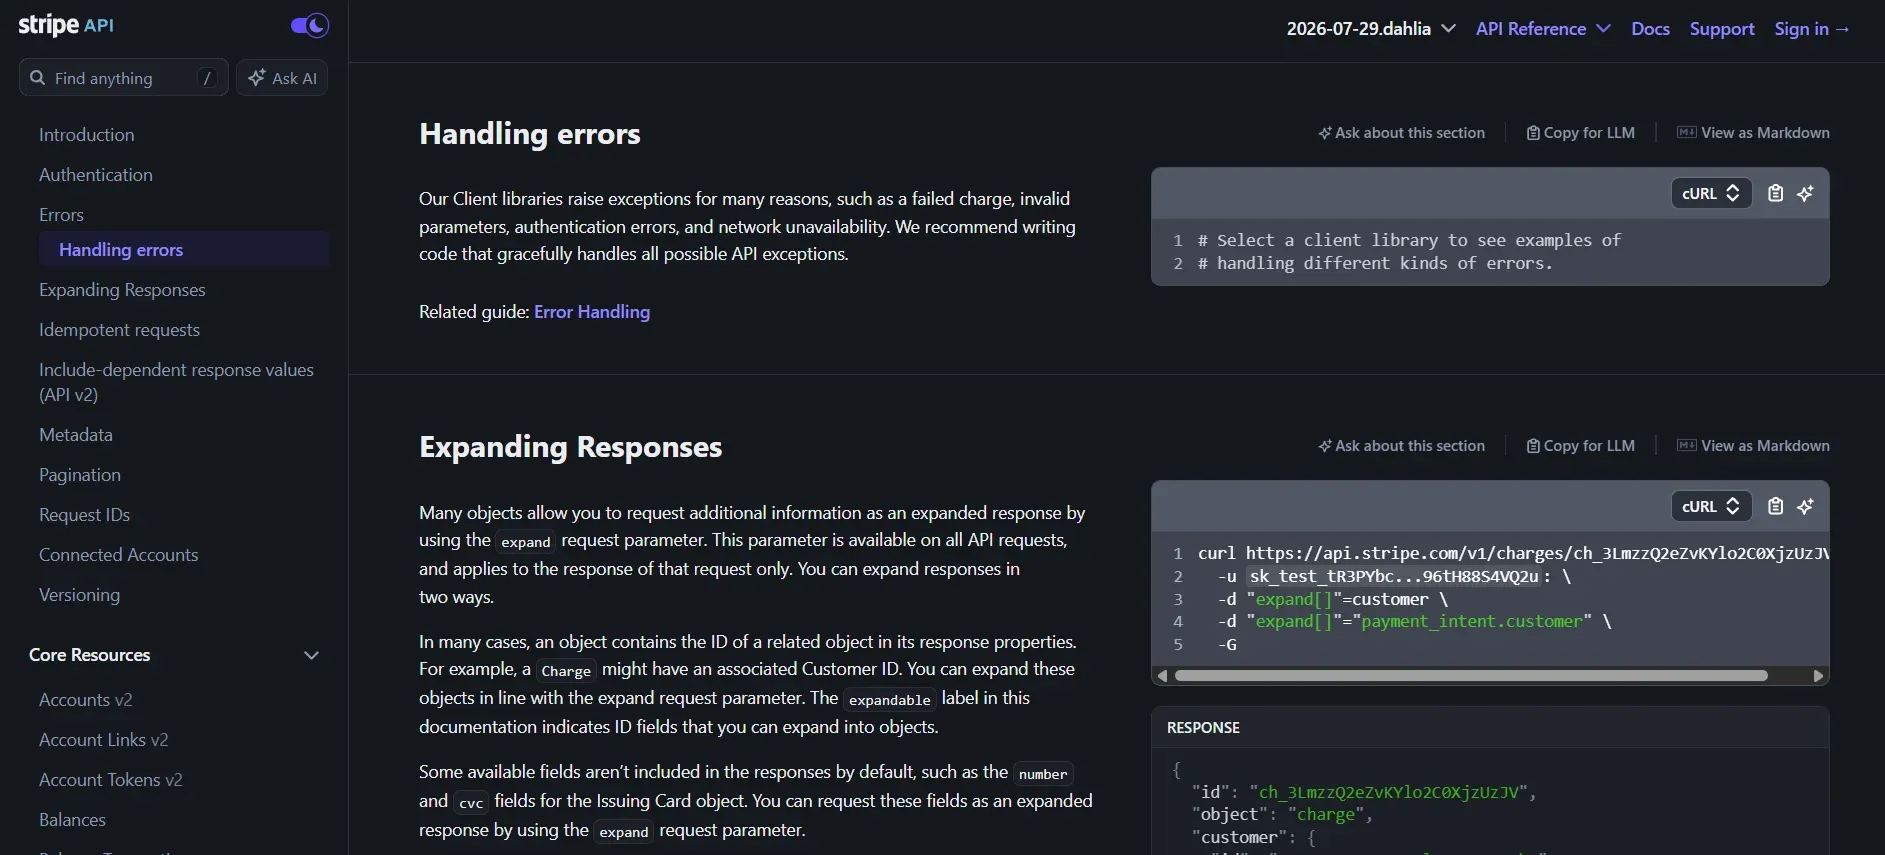Click Sign in
Screen dimensions: 1885x855
click(1811, 29)
